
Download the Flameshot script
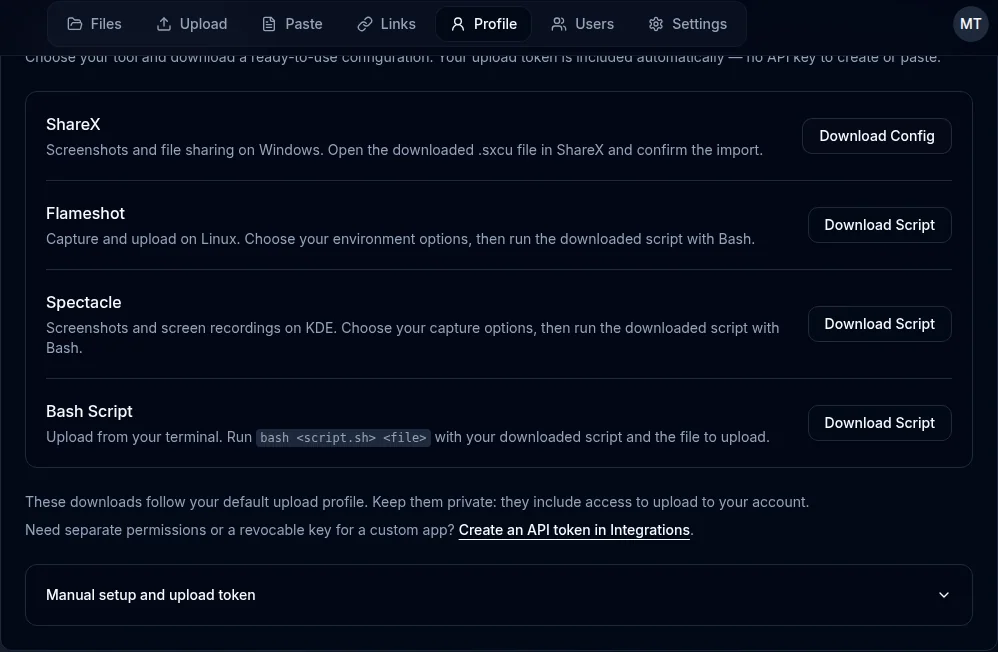pos(880,225)
